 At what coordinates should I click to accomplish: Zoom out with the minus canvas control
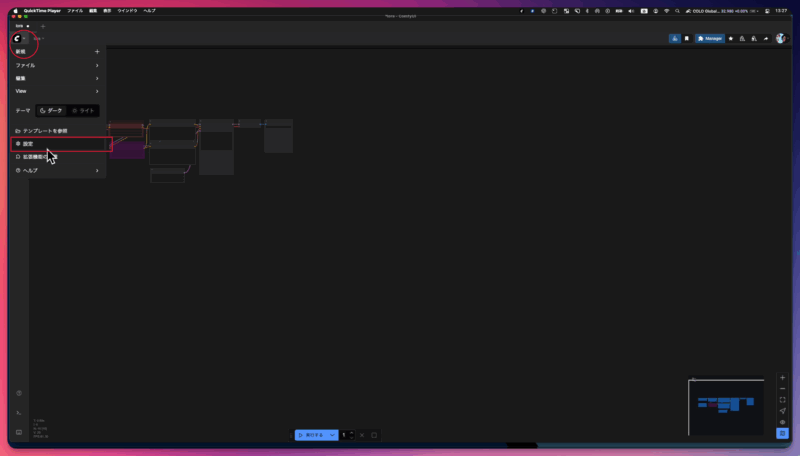(x=782, y=389)
